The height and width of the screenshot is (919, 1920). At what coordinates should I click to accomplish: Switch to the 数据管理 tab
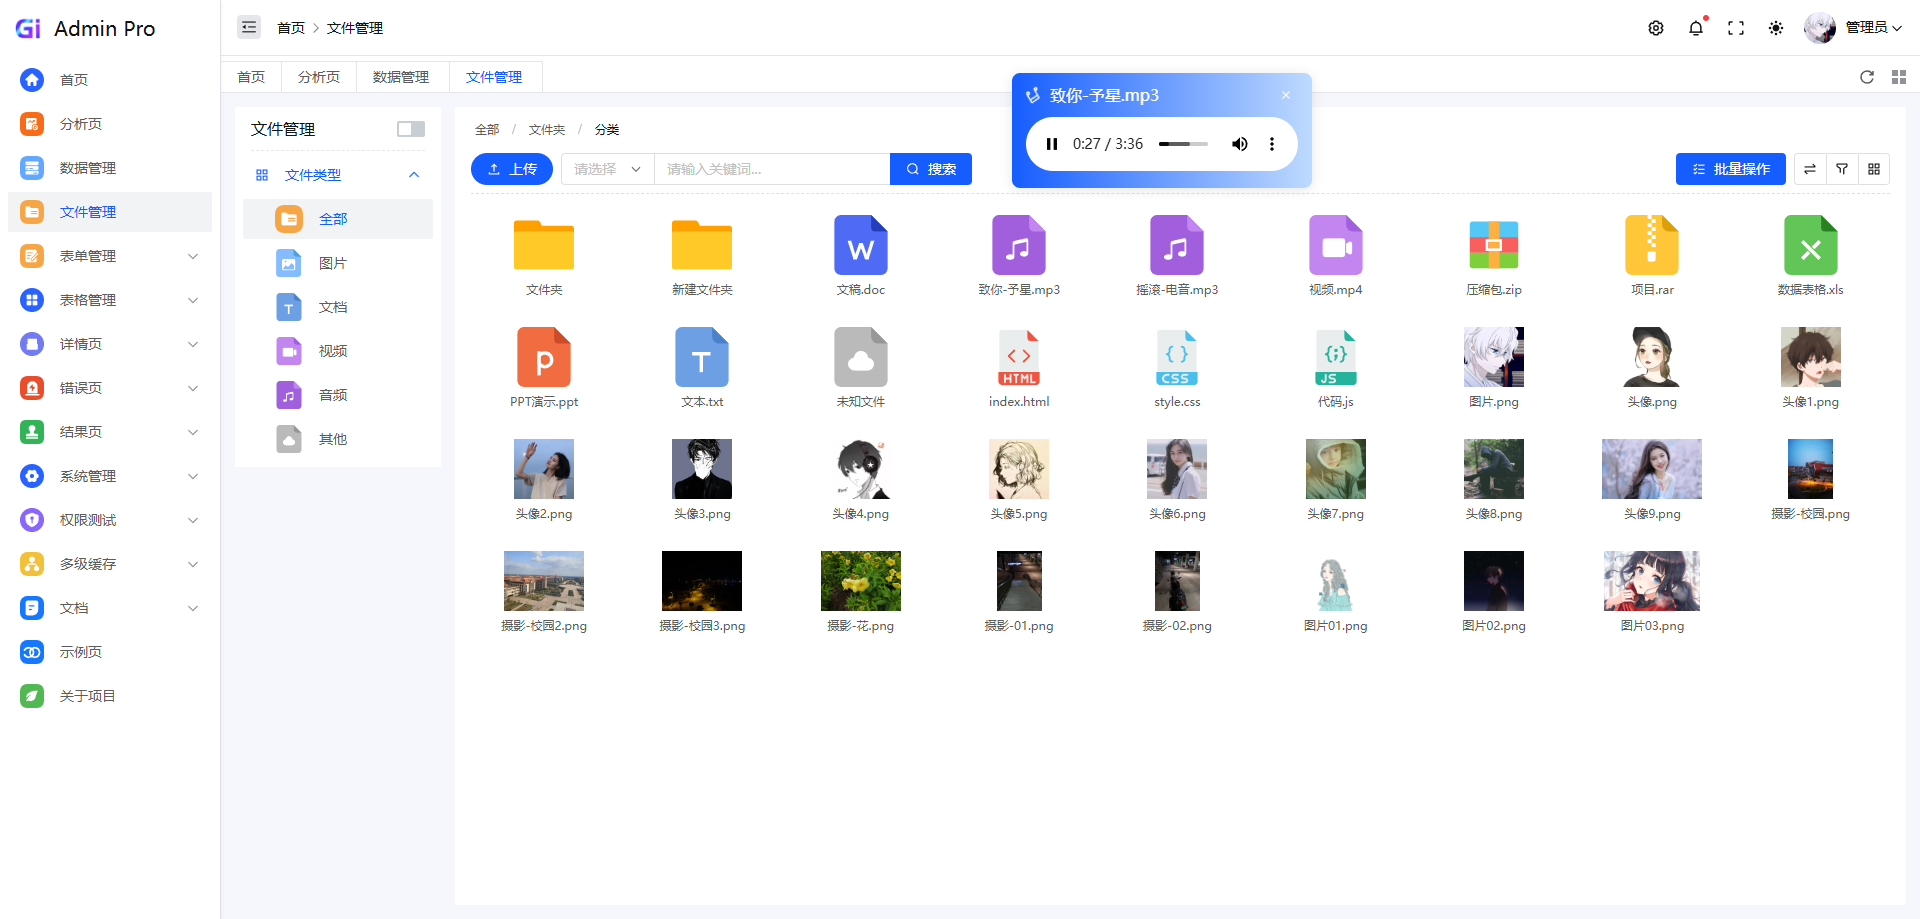(x=400, y=77)
